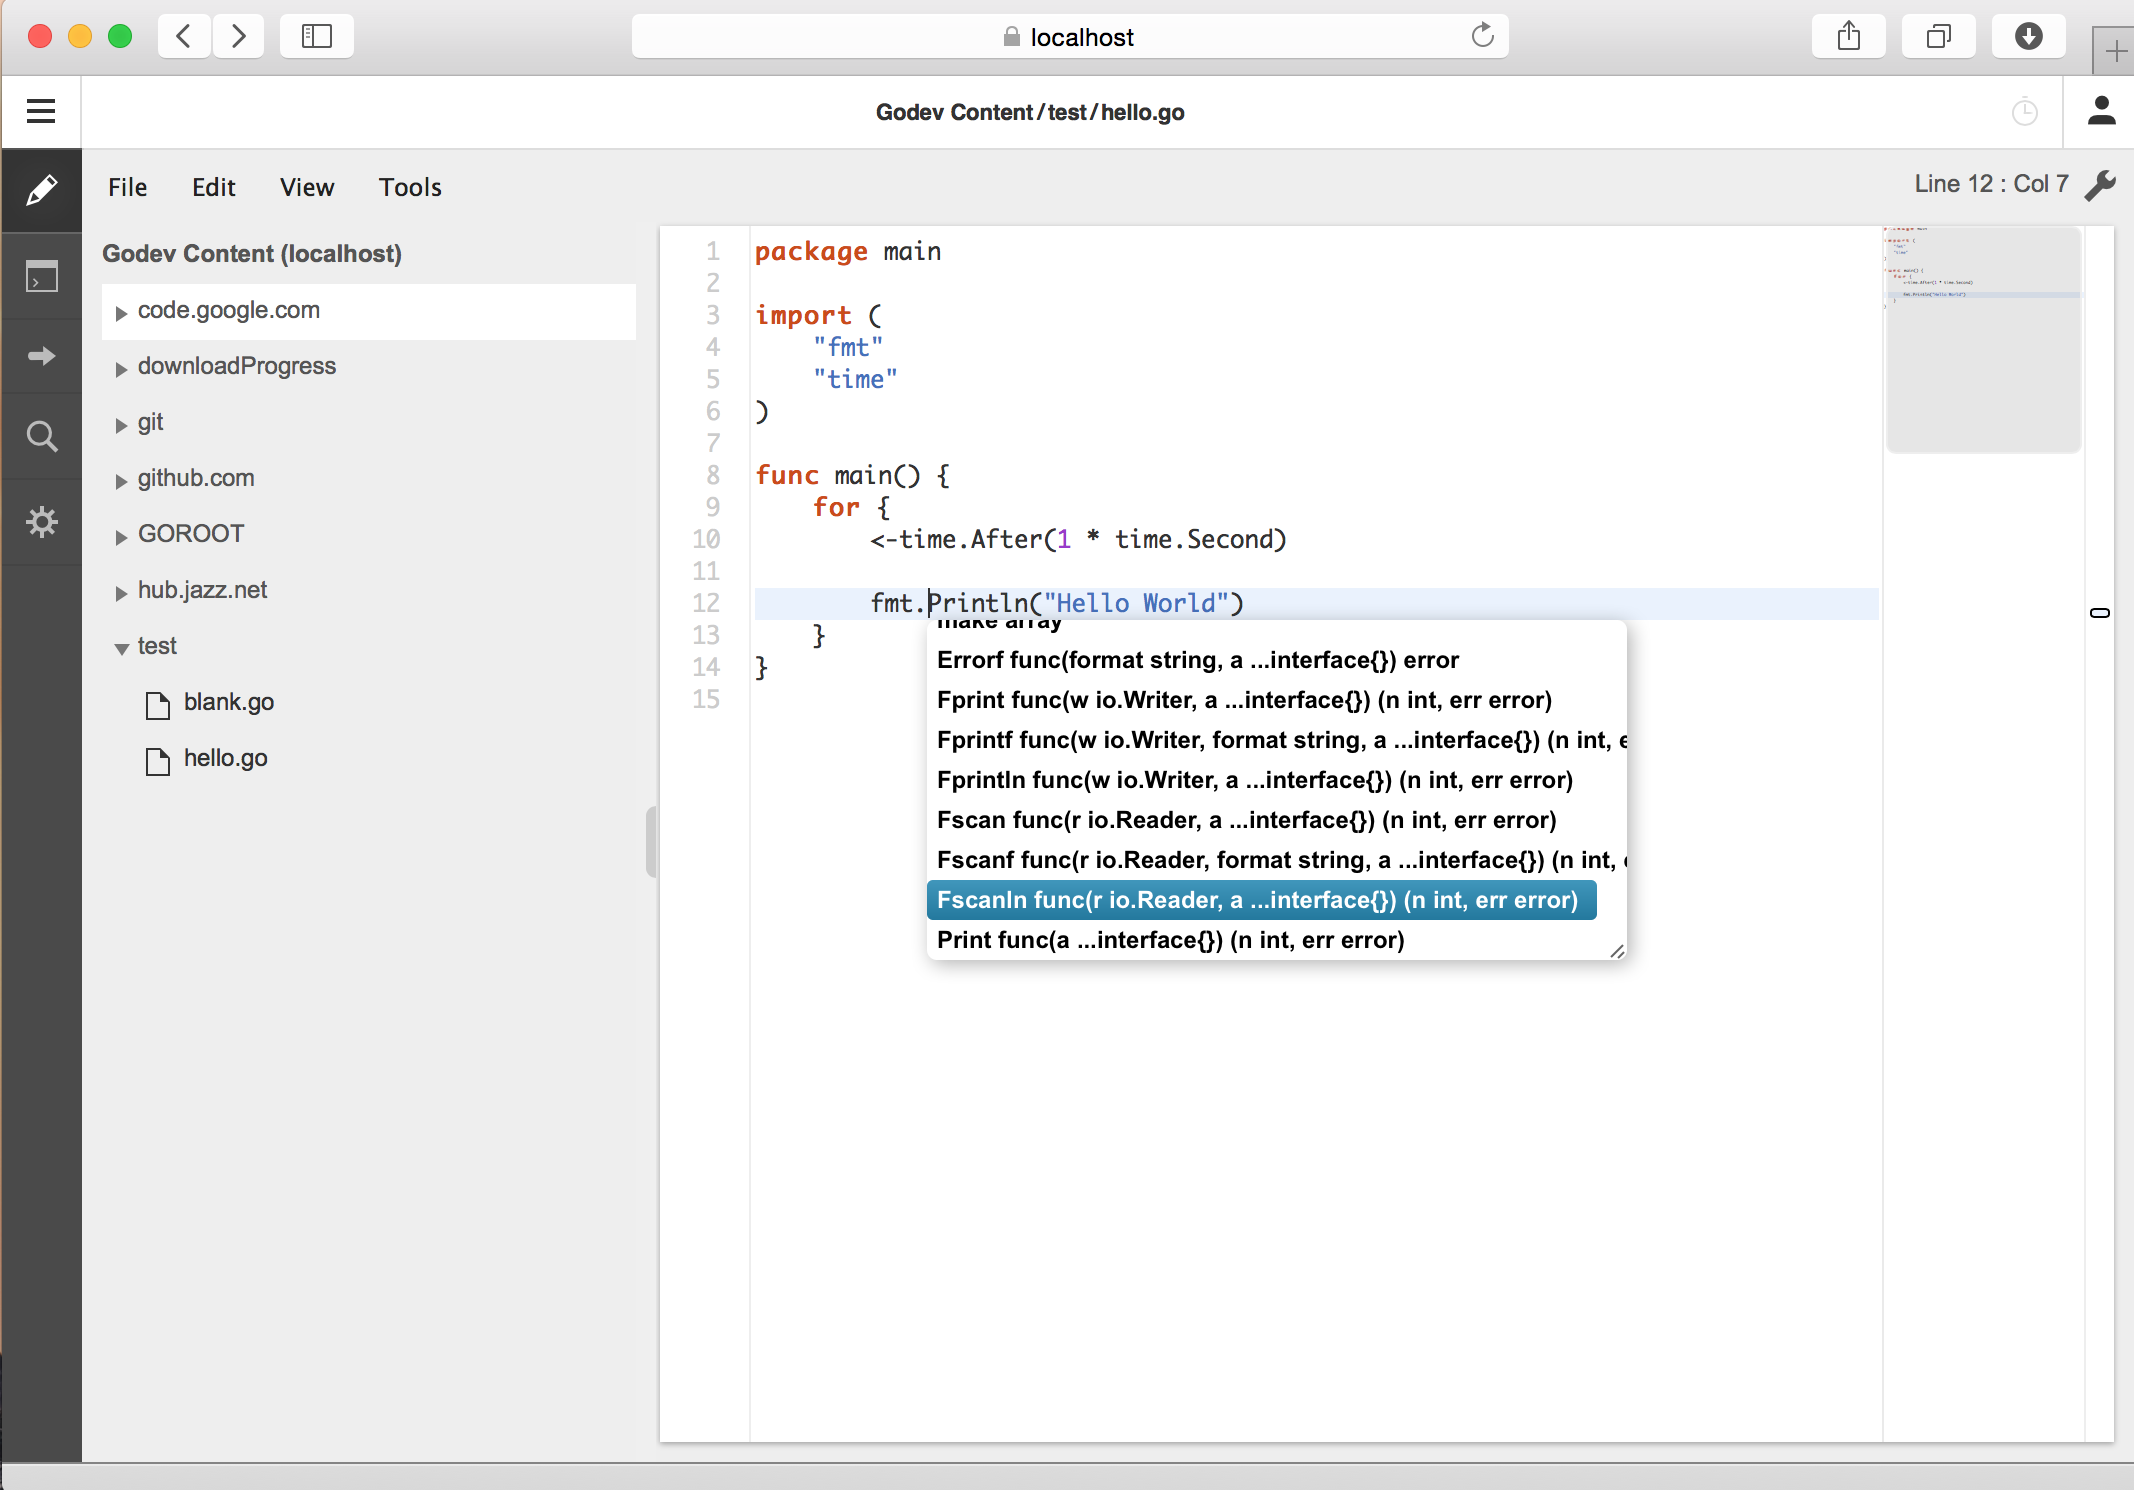The height and width of the screenshot is (1490, 2134).
Task: Click the code minimap overview
Action: 1982,340
